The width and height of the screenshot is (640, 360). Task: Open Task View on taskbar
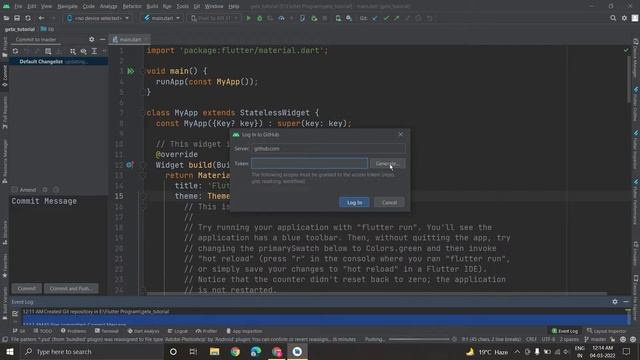click(x=193, y=351)
